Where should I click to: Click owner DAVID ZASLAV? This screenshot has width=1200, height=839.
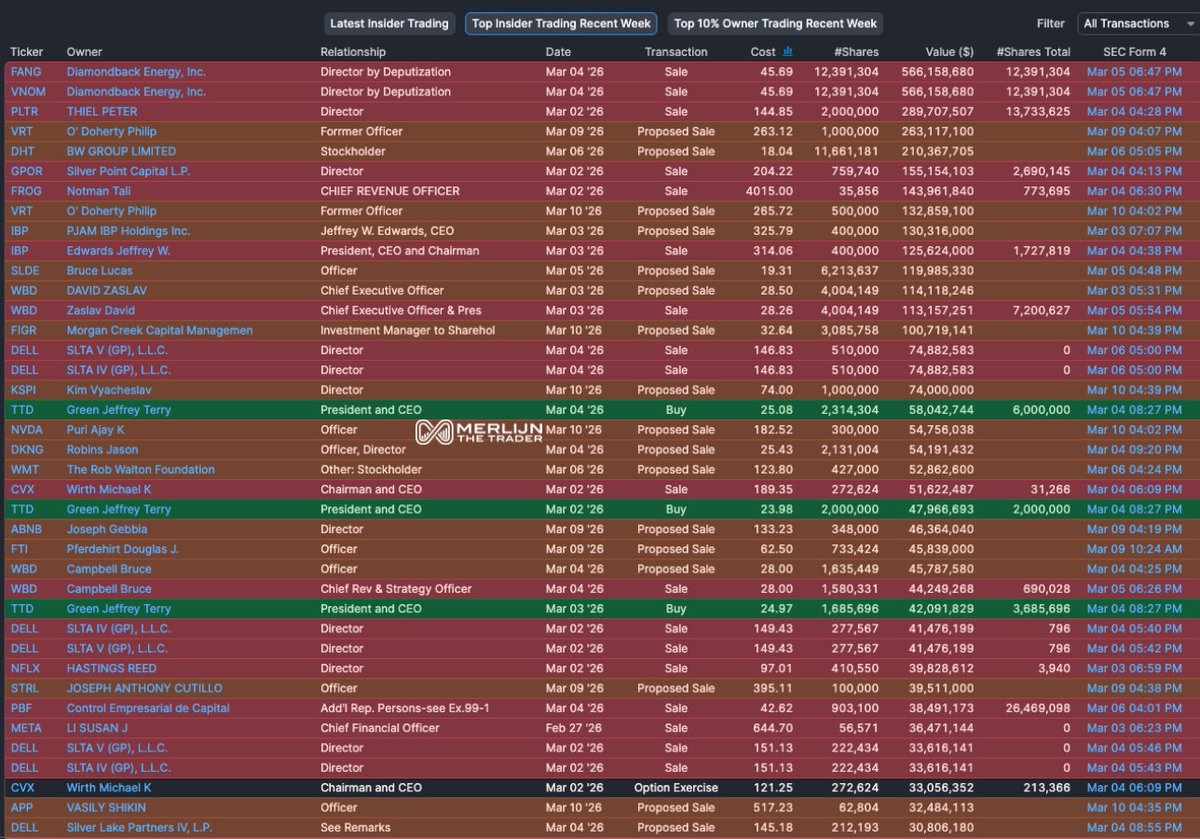pos(107,291)
